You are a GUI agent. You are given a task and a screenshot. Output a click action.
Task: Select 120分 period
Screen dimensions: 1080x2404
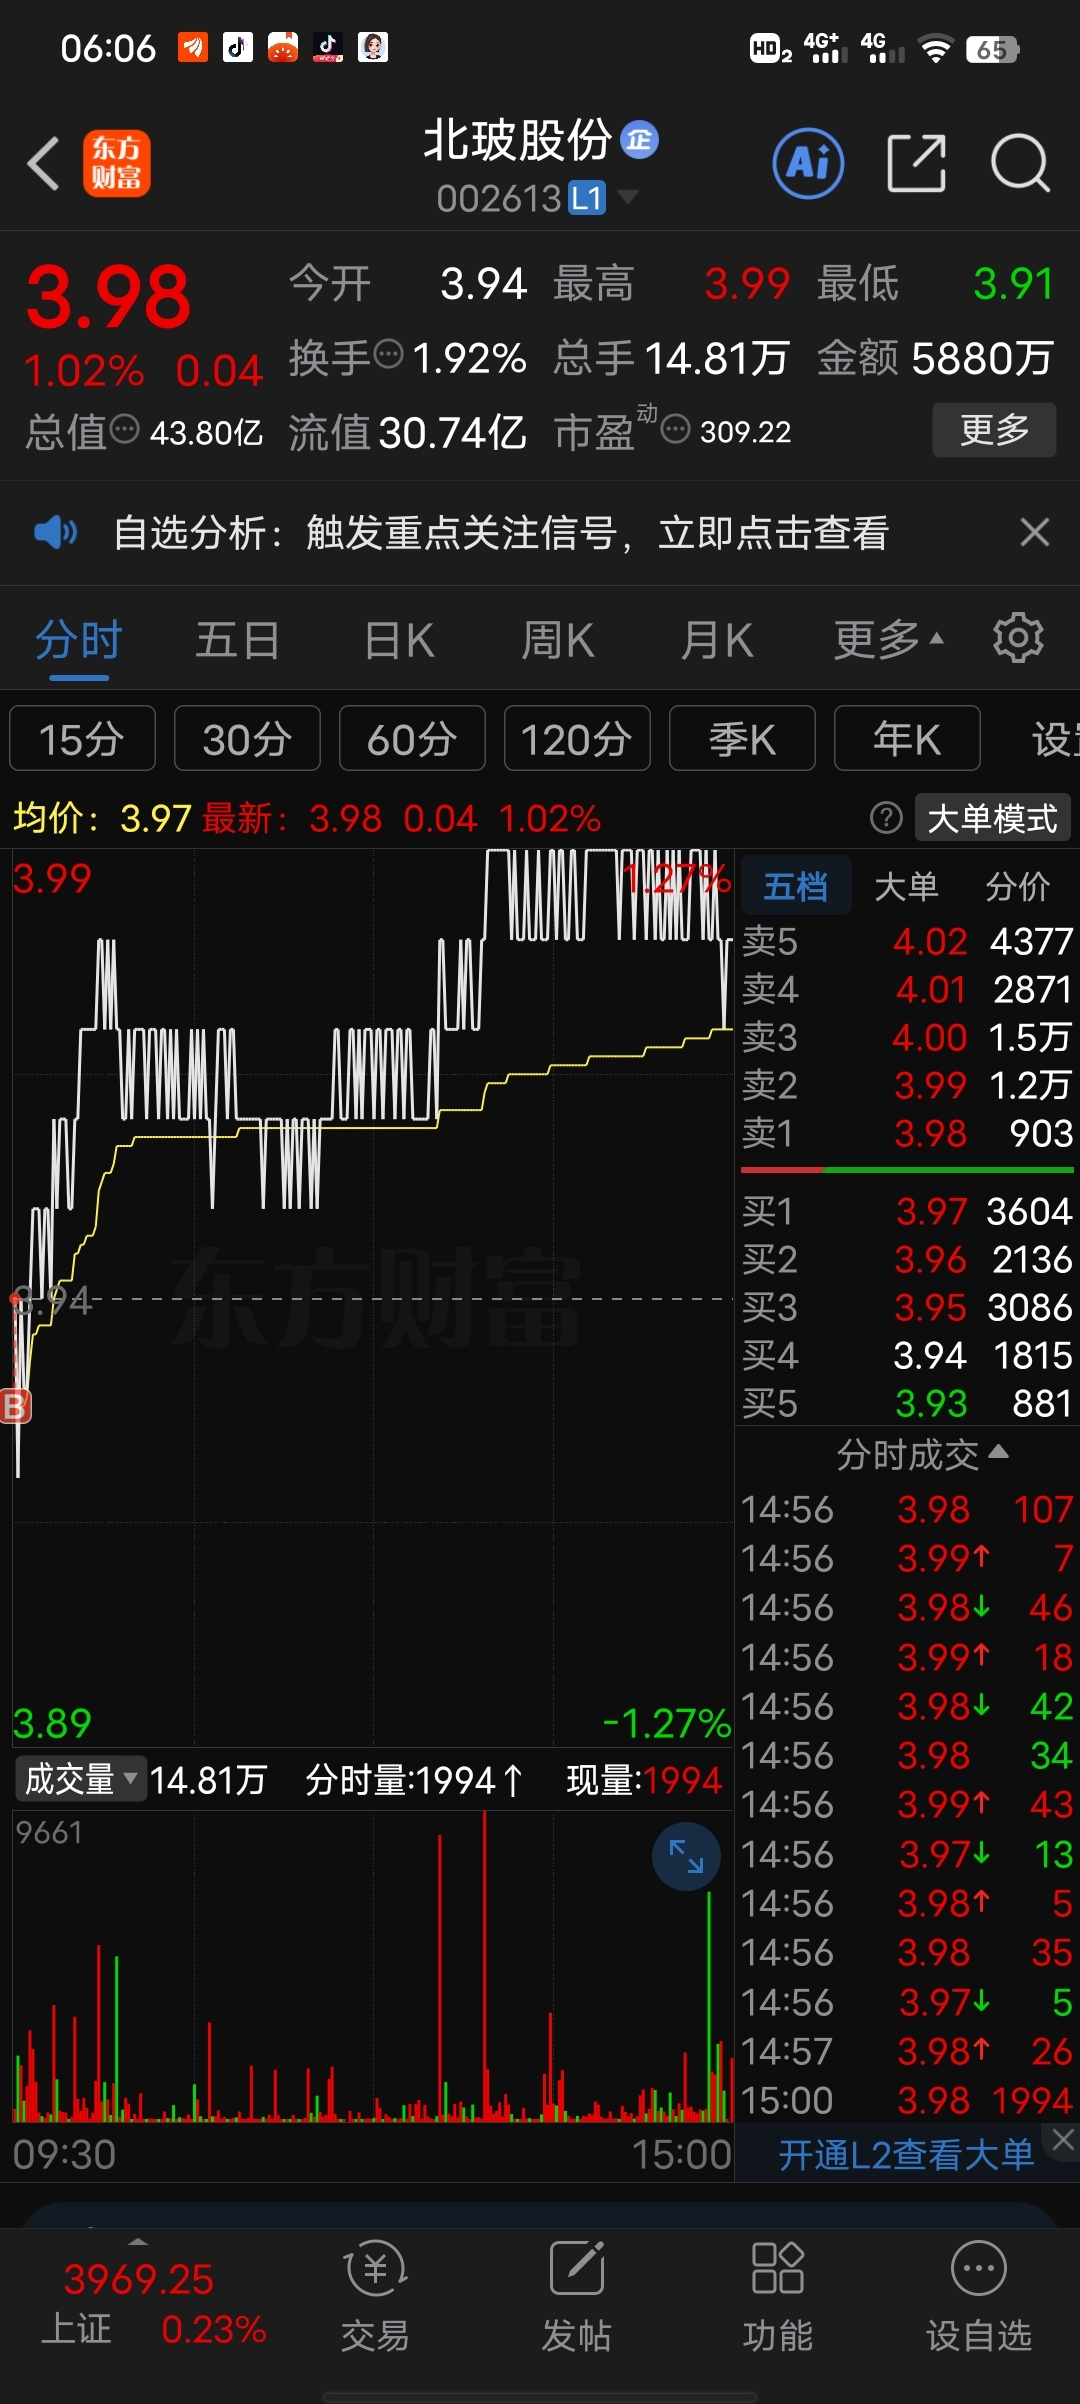click(x=577, y=739)
